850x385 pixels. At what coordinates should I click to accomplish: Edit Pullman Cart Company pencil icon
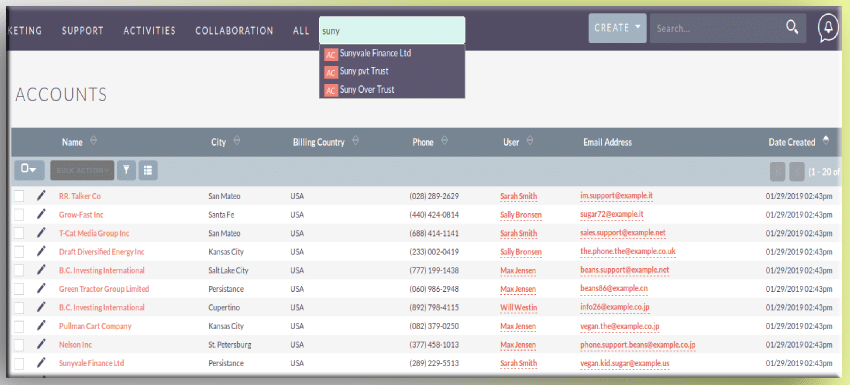click(41, 325)
